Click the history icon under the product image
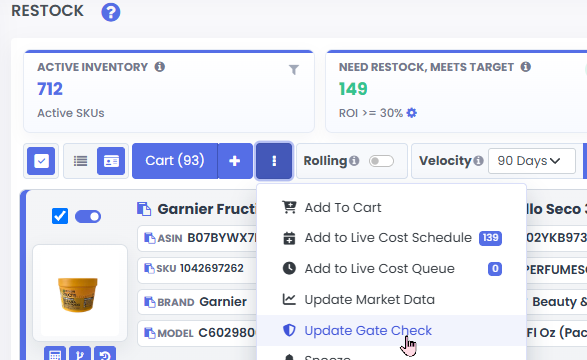The width and height of the screenshot is (587, 360). (105, 354)
